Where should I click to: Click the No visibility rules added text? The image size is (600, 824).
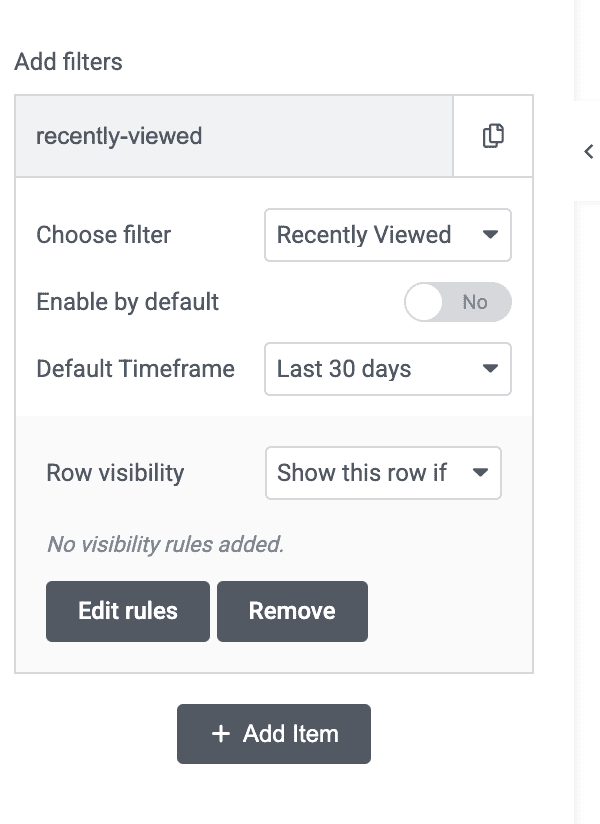(x=165, y=545)
